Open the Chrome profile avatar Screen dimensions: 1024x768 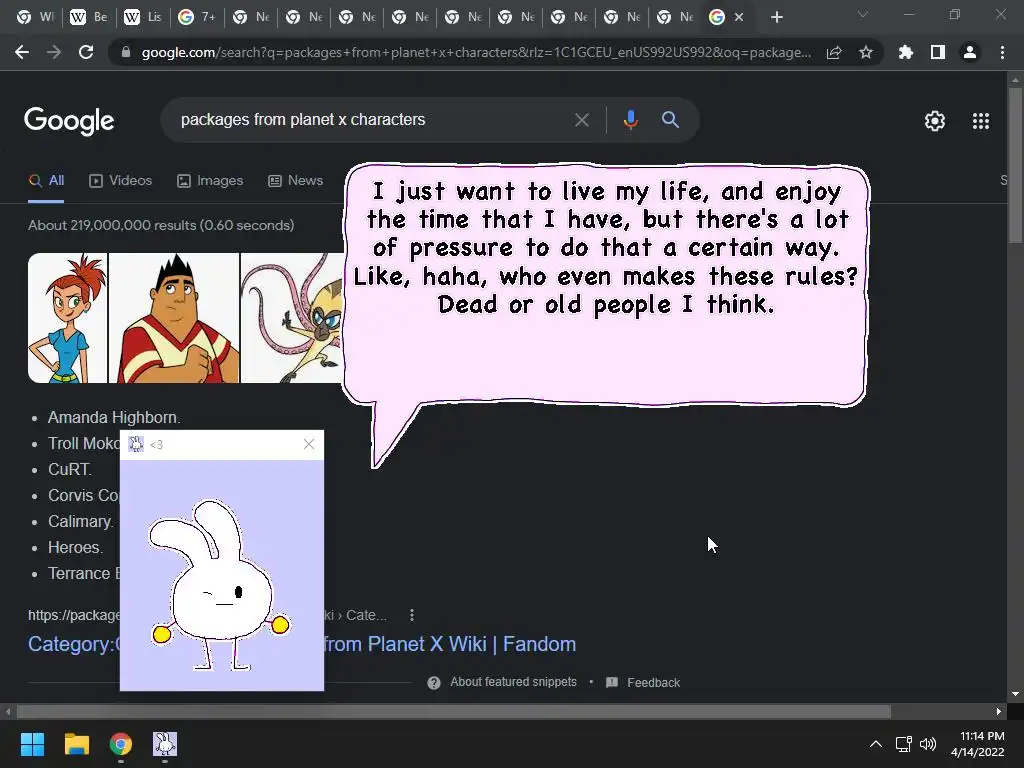(x=970, y=52)
